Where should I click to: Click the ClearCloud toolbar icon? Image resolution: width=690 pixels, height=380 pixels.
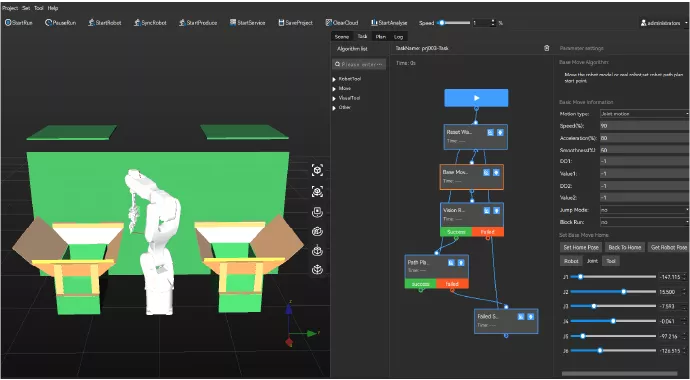329,22
